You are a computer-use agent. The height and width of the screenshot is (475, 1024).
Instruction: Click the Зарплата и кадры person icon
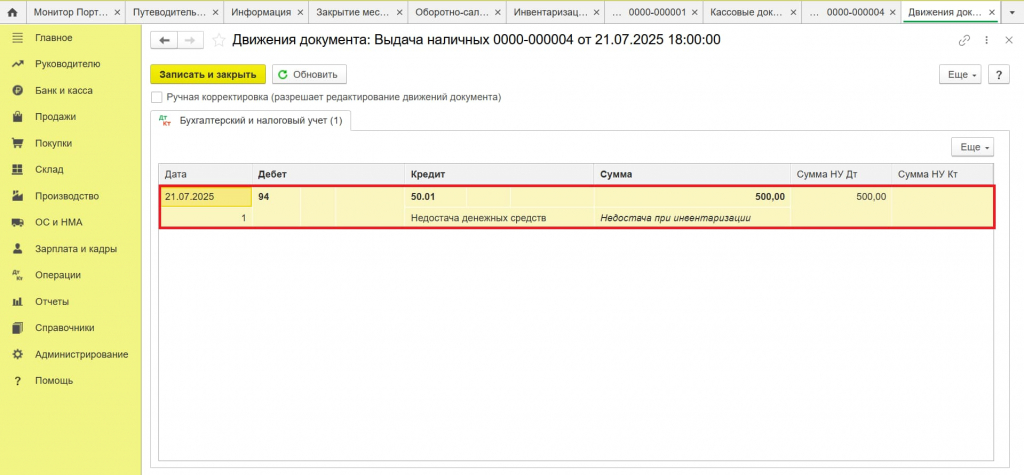pos(18,249)
